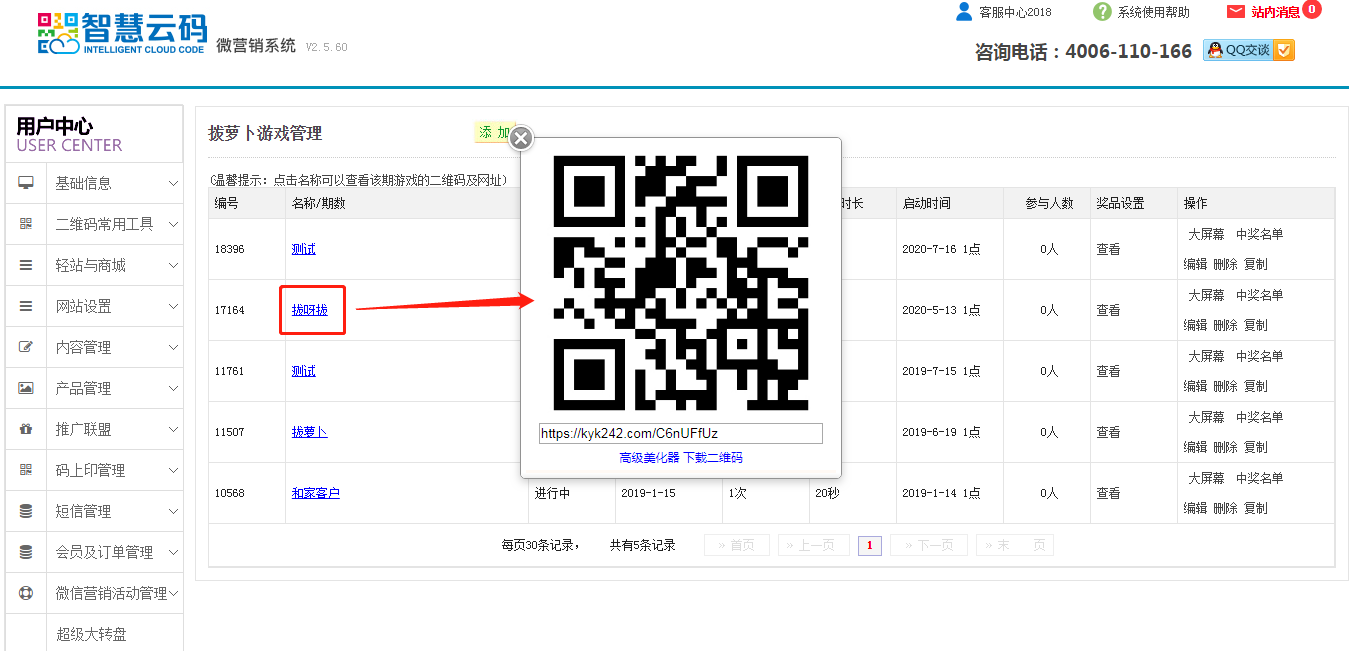Open the 短信管理 menu item
Screen dimensions: 1349x651
point(83,511)
